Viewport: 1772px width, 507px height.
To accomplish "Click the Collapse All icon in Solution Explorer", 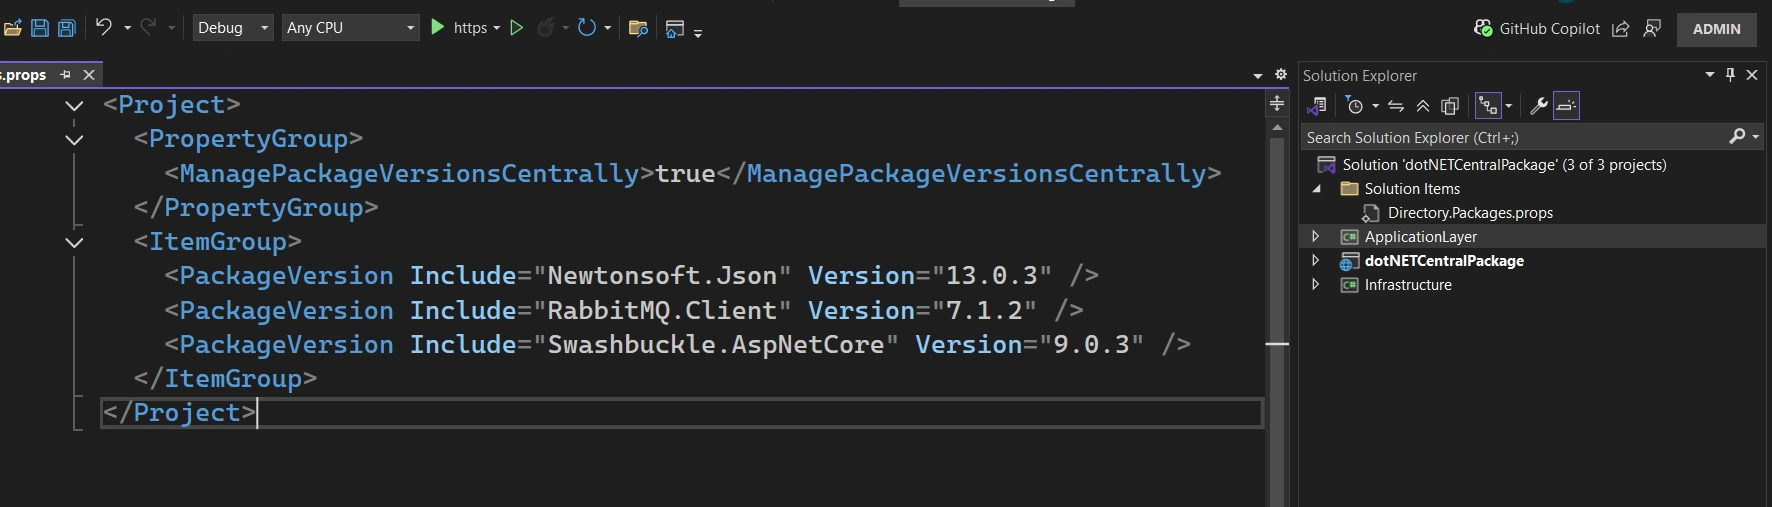I will 1423,106.
